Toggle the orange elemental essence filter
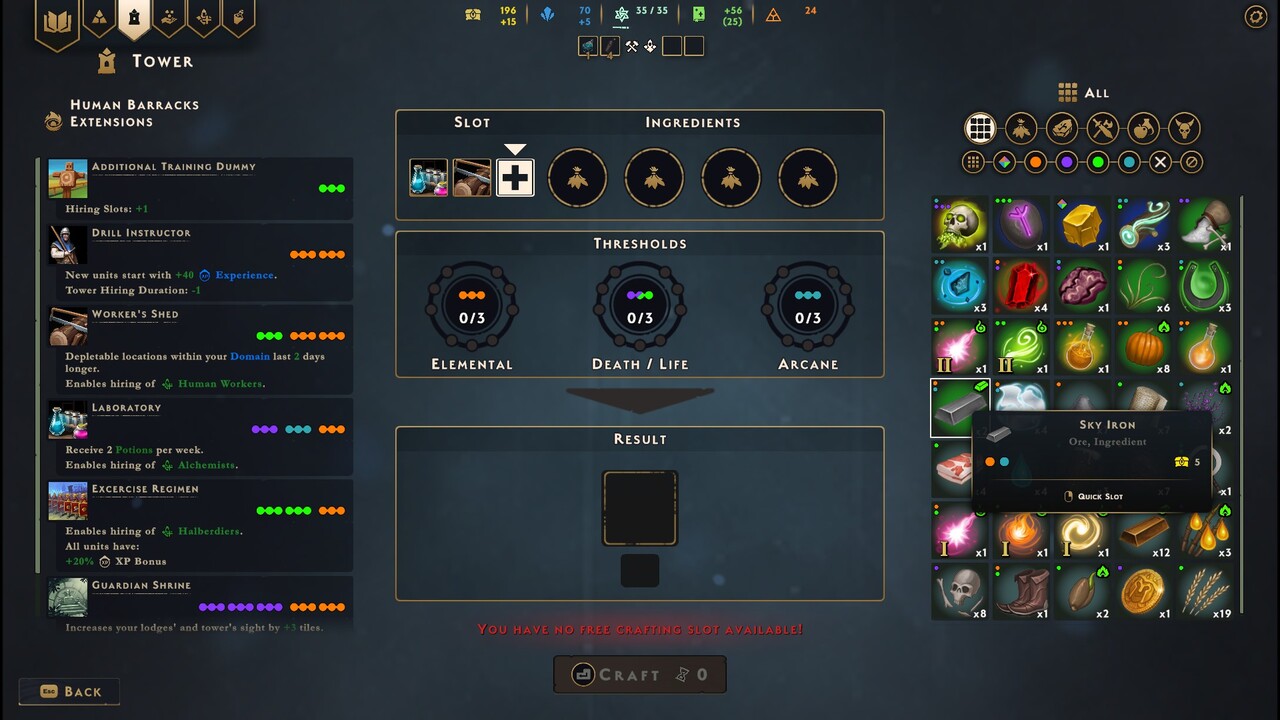1280x720 pixels. coord(1036,162)
